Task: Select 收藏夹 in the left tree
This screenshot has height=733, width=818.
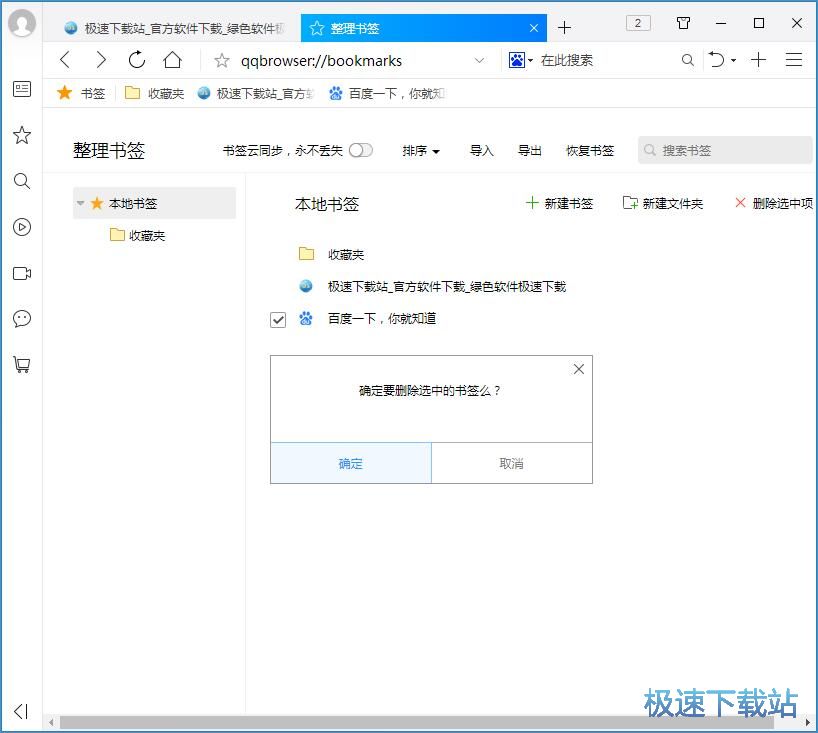Action: pos(138,235)
